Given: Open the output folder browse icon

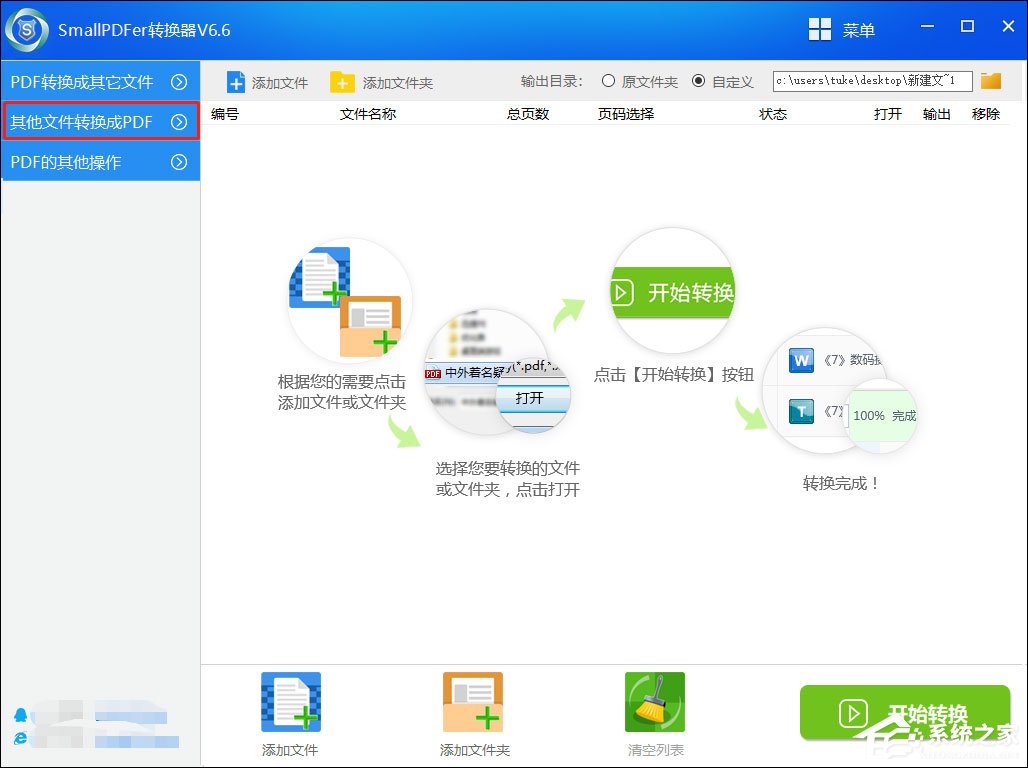Looking at the screenshot, I should coord(990,81).
